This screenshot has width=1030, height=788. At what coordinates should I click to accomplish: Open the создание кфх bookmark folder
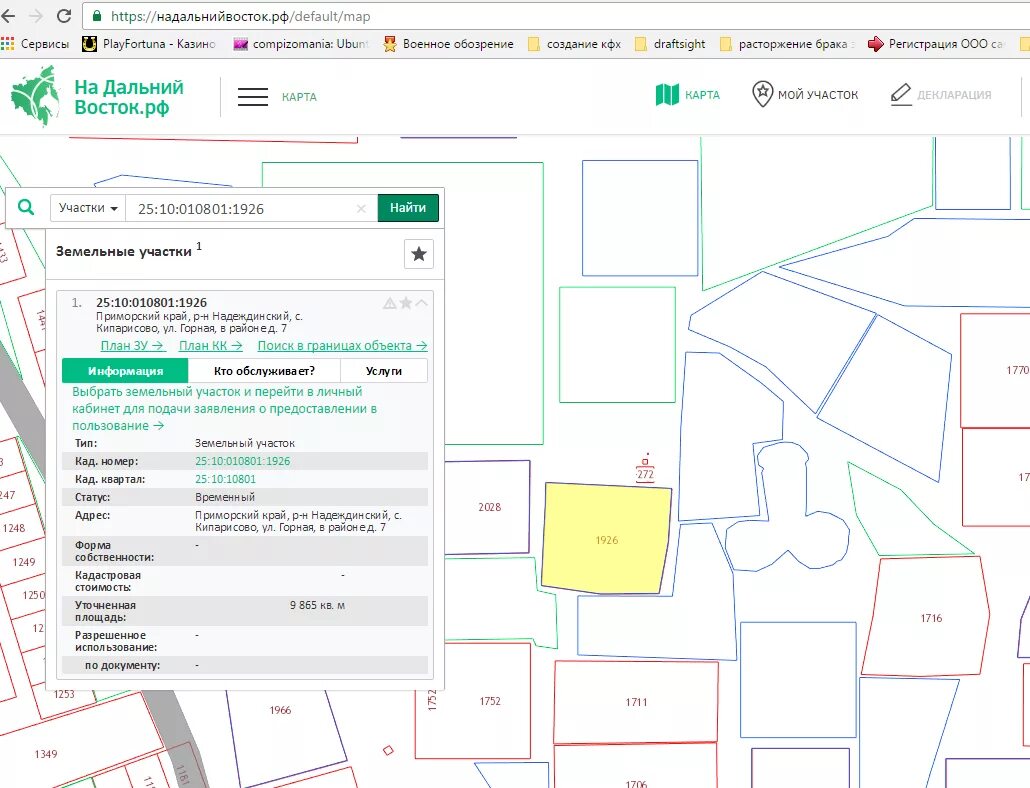pyautogui.click(x=575, y=44)
